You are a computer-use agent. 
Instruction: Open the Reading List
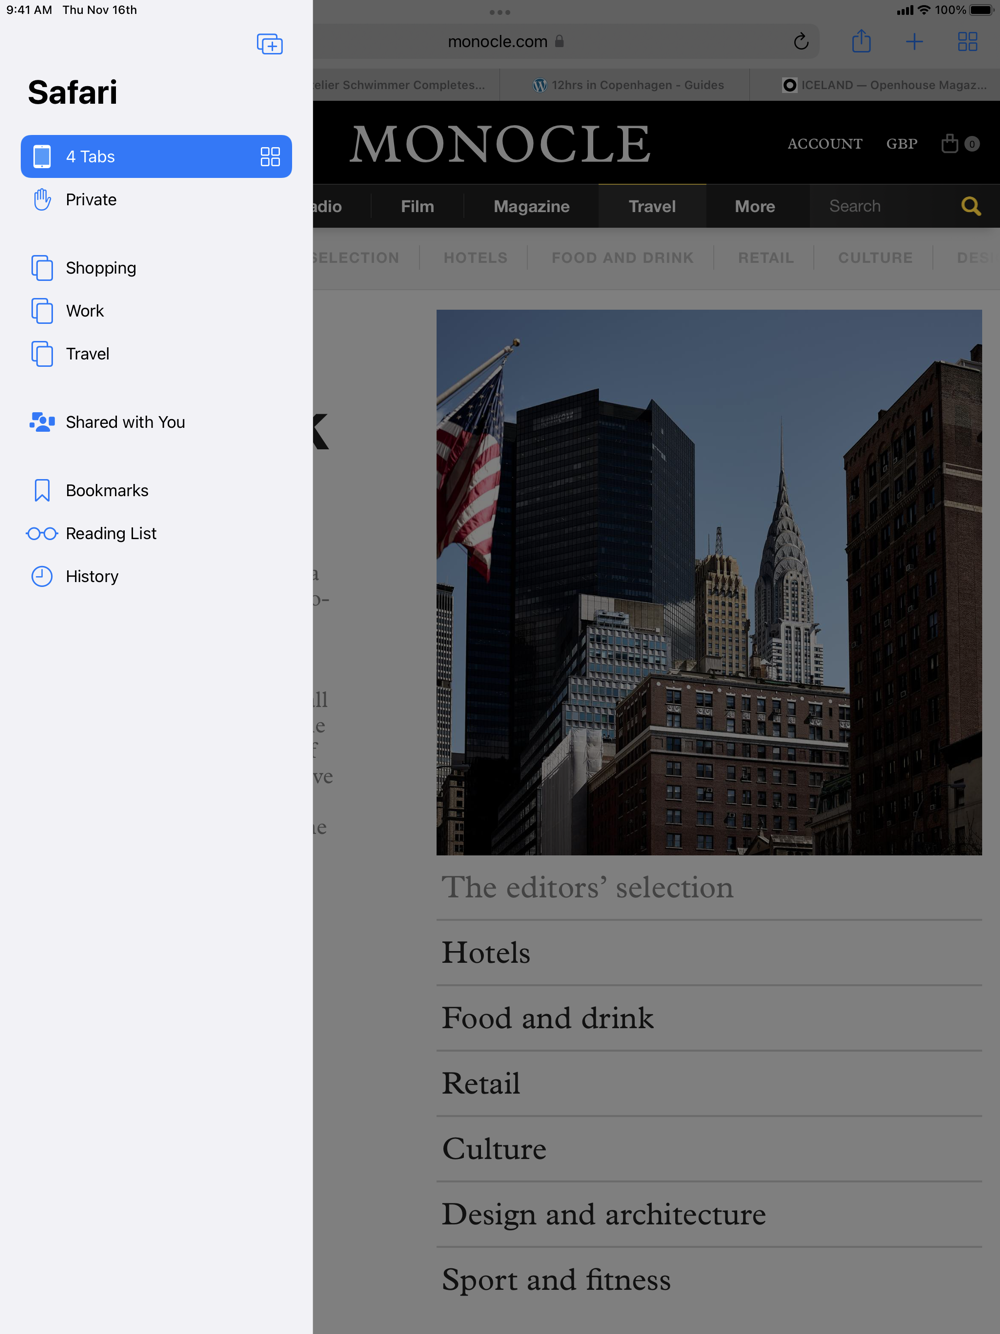110,534
